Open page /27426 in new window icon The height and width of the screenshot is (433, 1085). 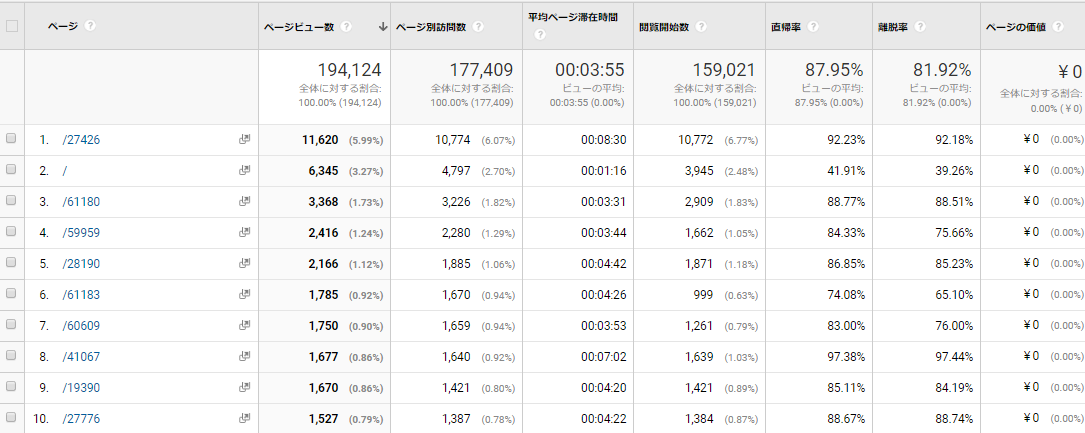pos(244,140)
